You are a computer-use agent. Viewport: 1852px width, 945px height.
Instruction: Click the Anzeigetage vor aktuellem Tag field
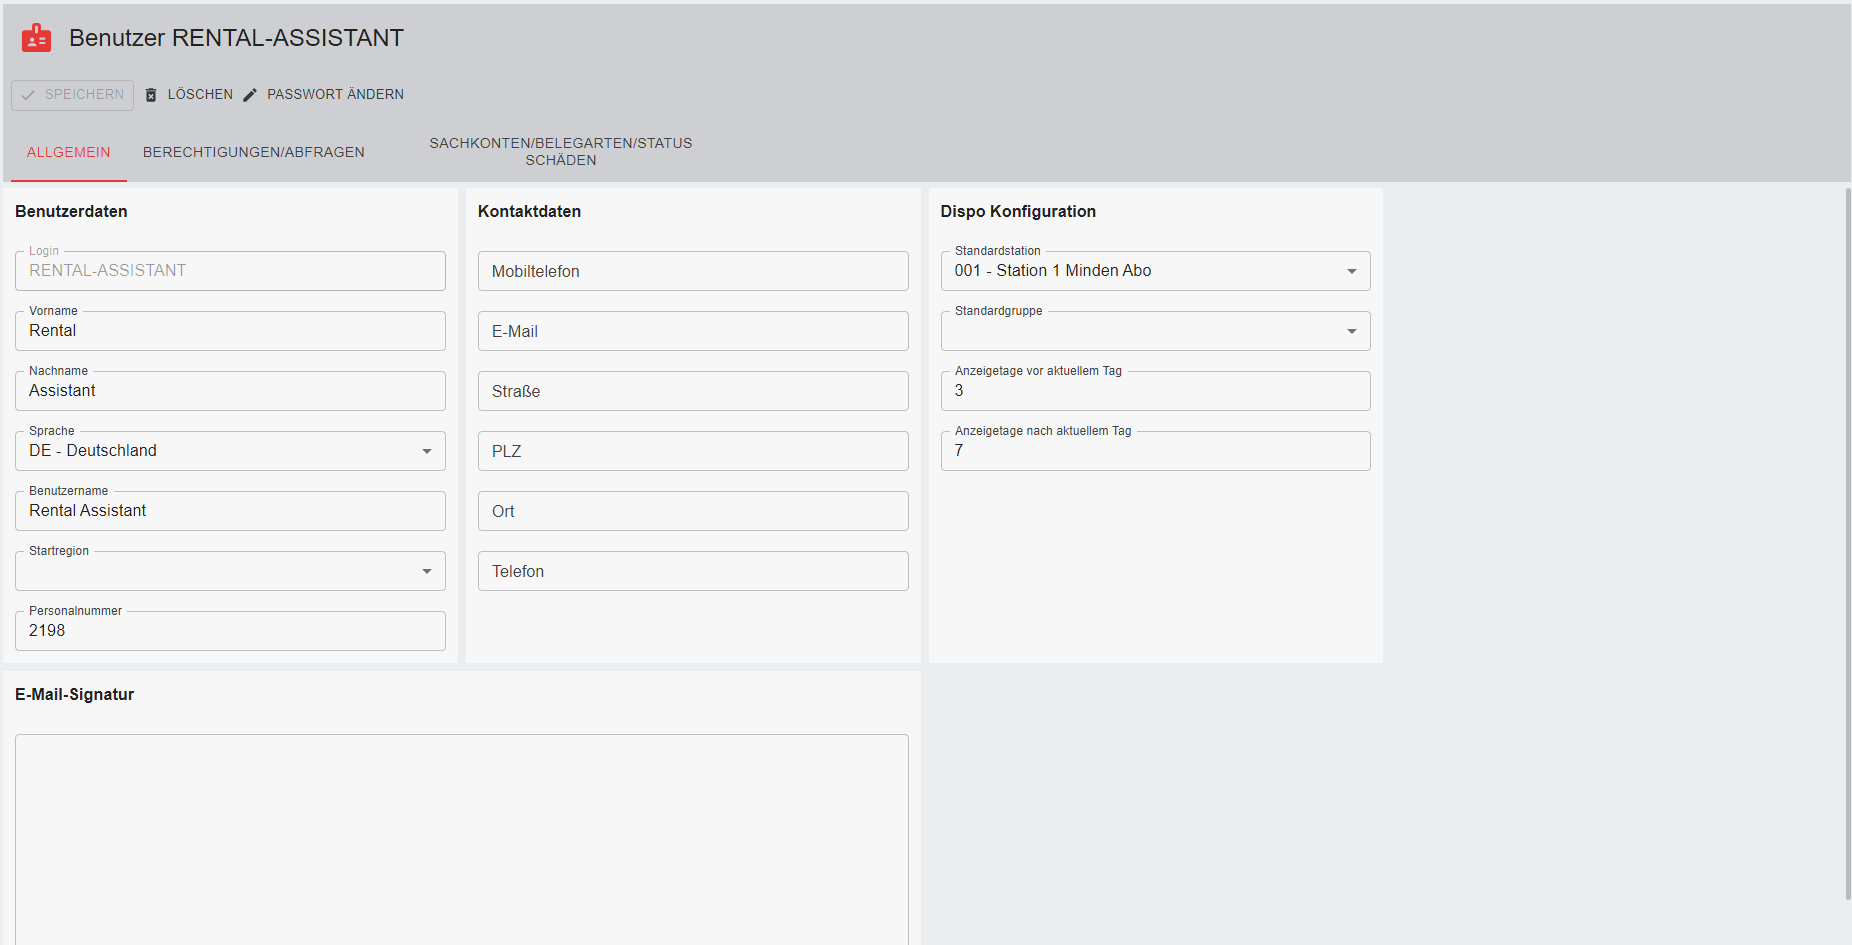[x=1155, y=391]
